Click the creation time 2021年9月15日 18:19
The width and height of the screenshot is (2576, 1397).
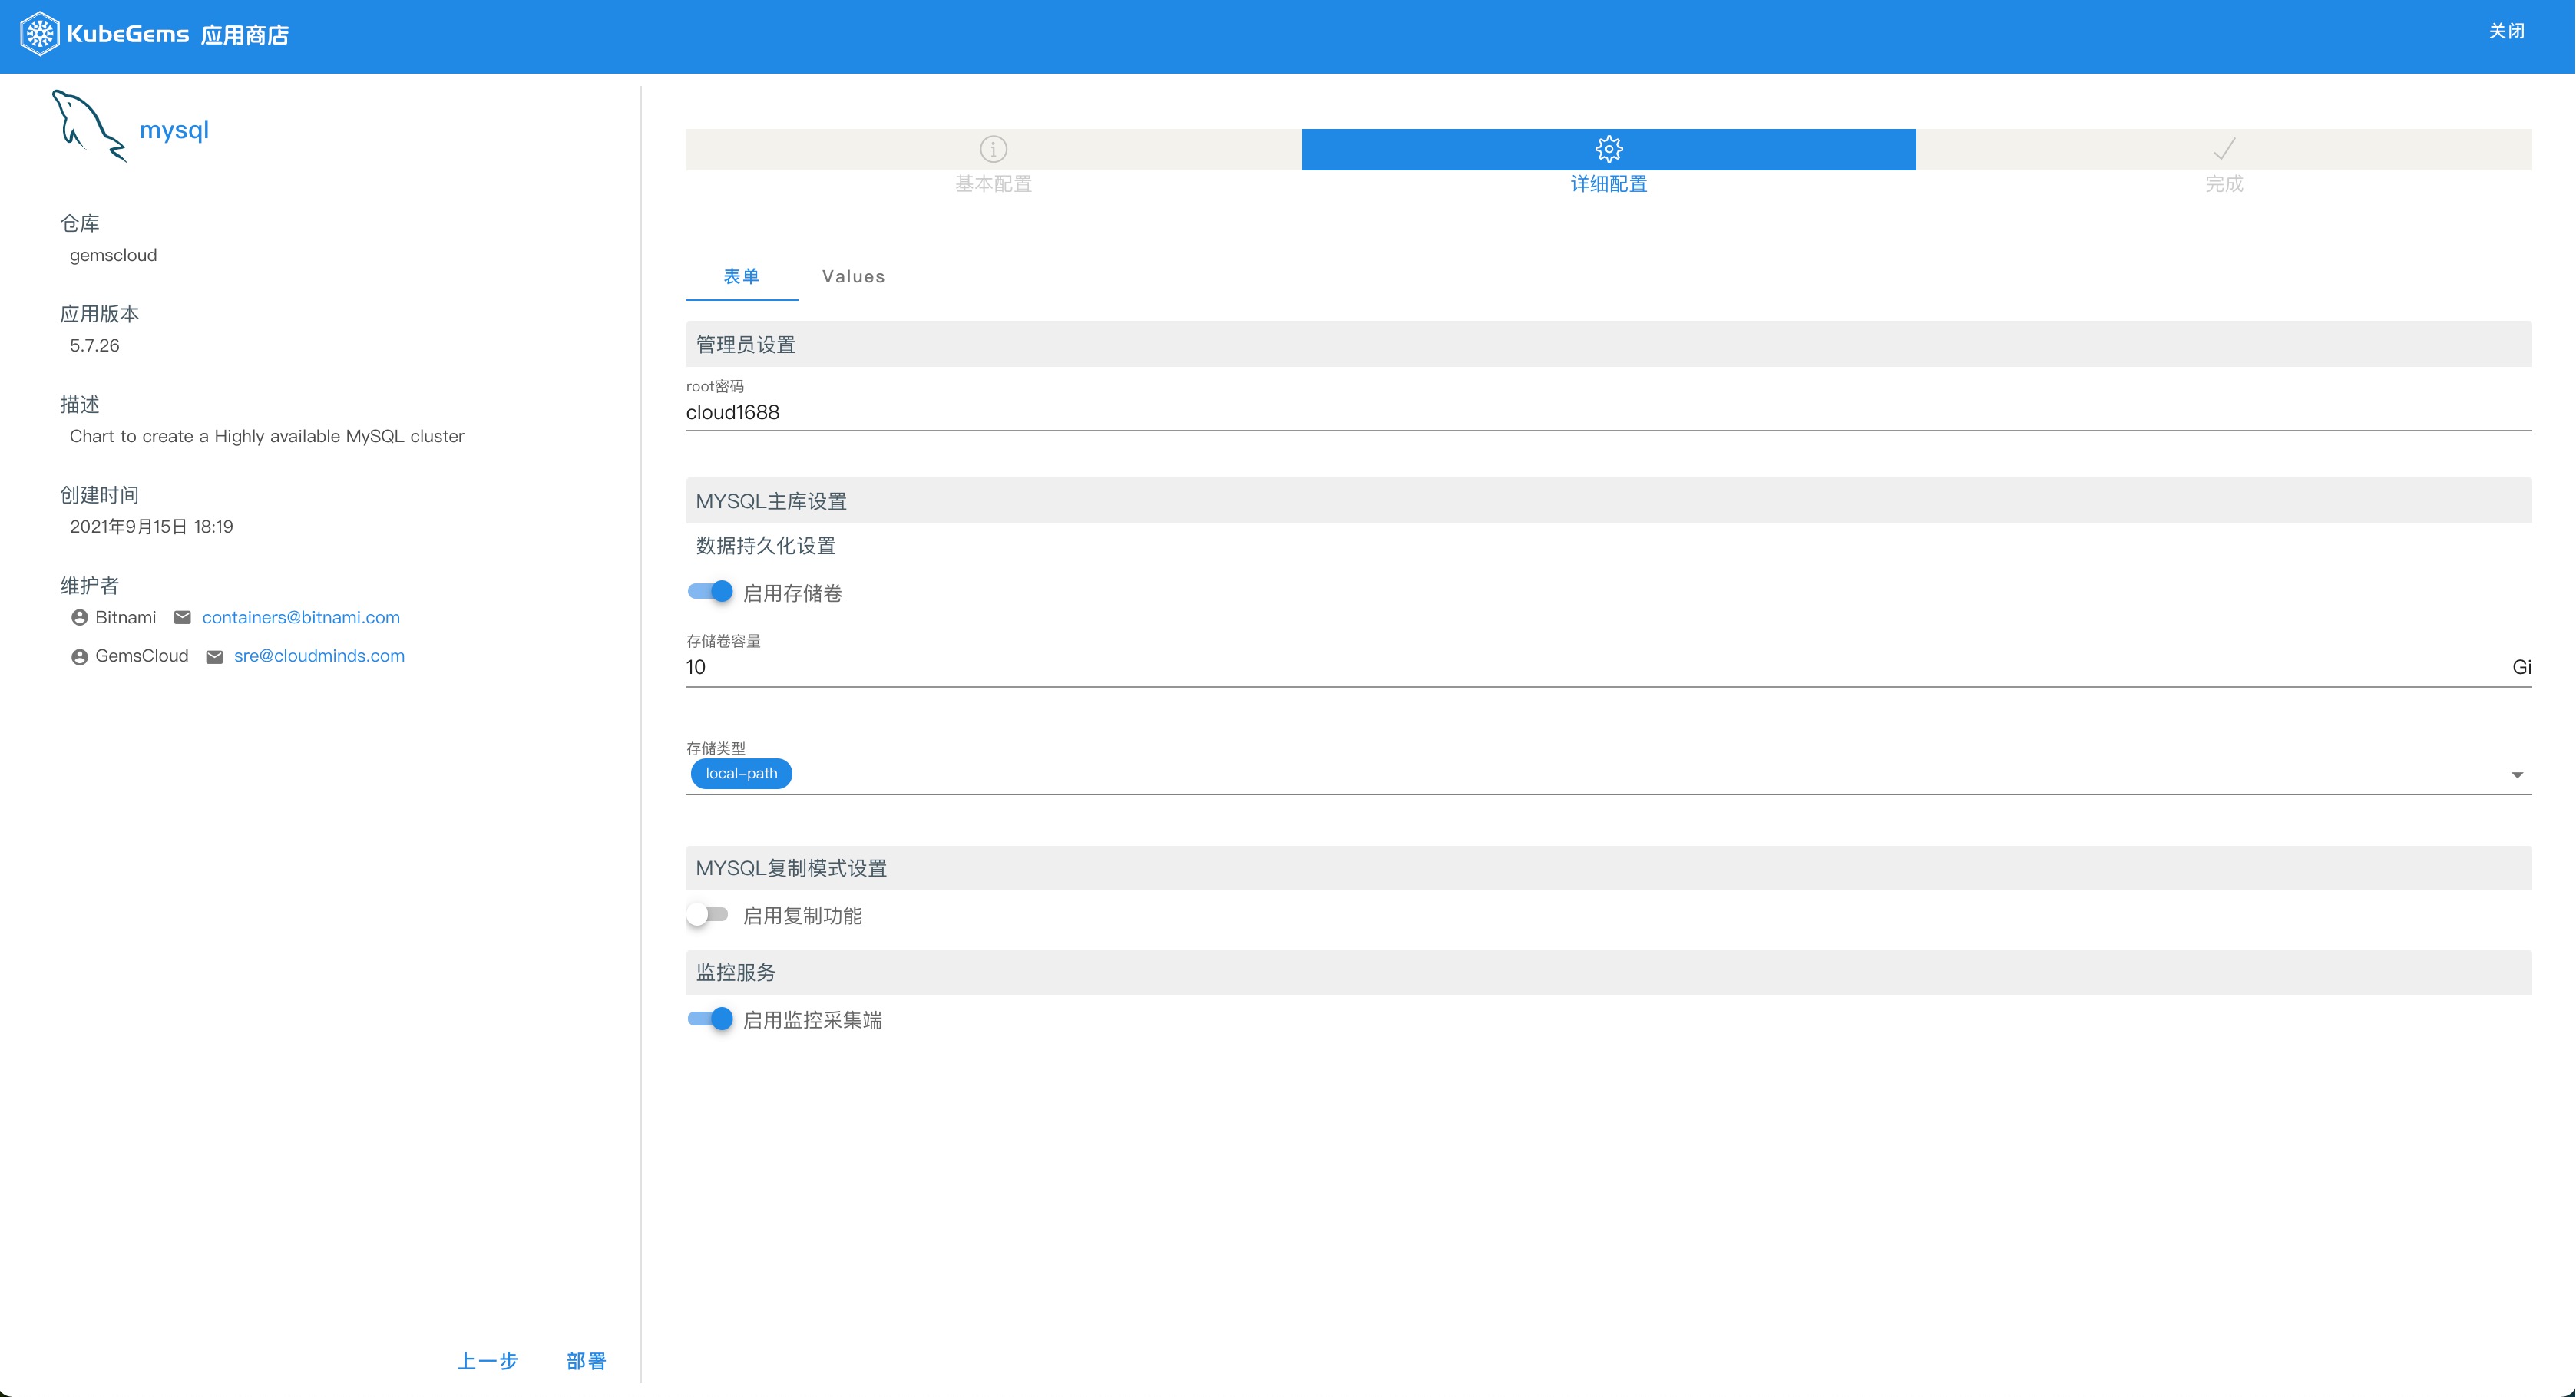[x=151, y=526]
